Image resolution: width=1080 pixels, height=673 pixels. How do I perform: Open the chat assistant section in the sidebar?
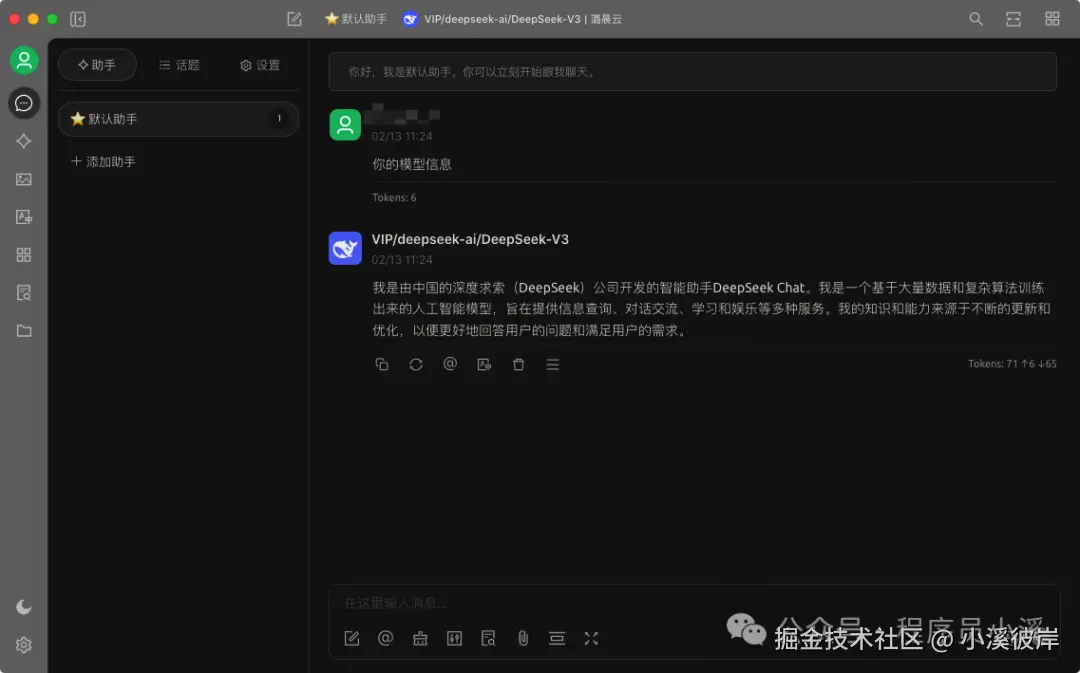point(24,103)
